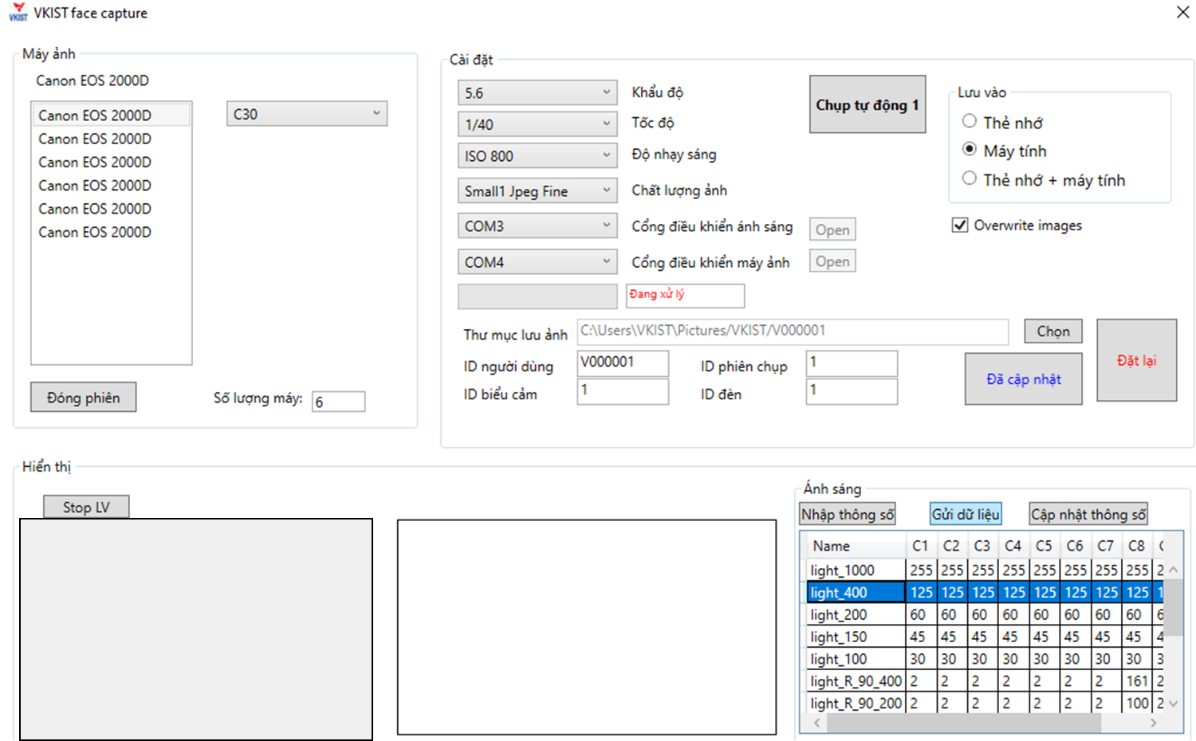Open the ISO 800 sensitivity dropdown

537,156
